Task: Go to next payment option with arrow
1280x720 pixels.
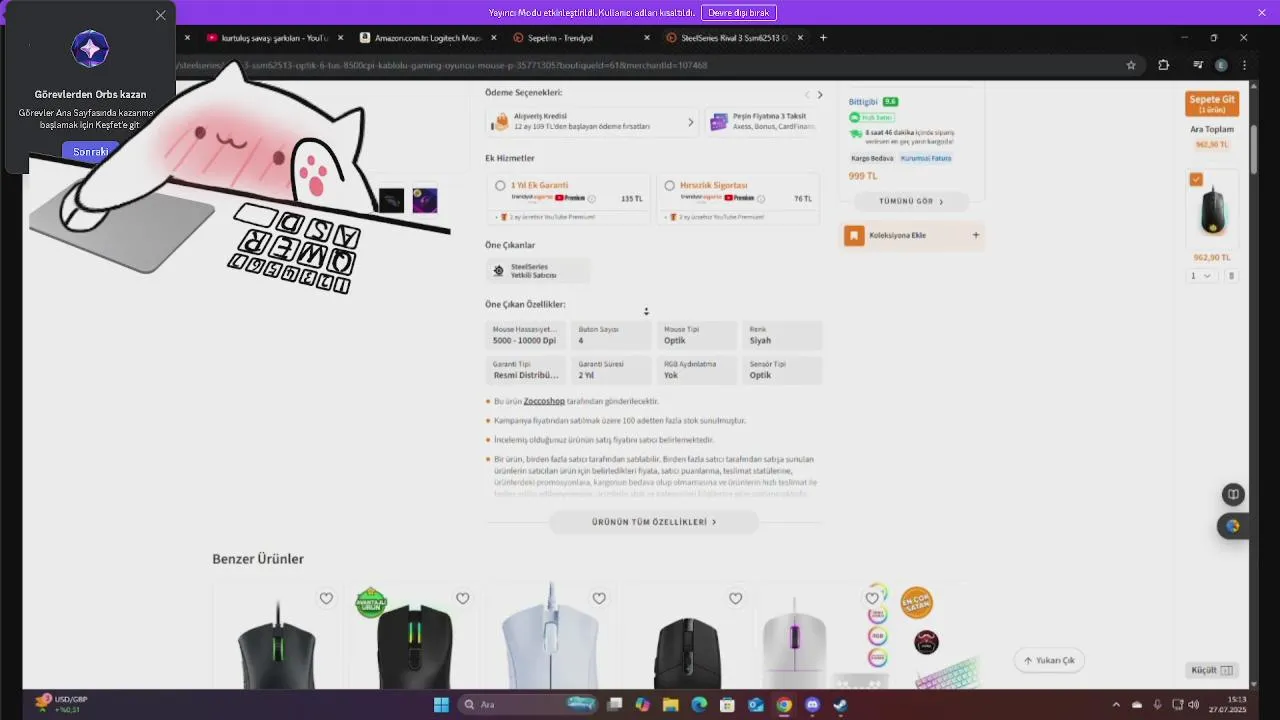Action: pyautogui.click(x=820, y=95)
